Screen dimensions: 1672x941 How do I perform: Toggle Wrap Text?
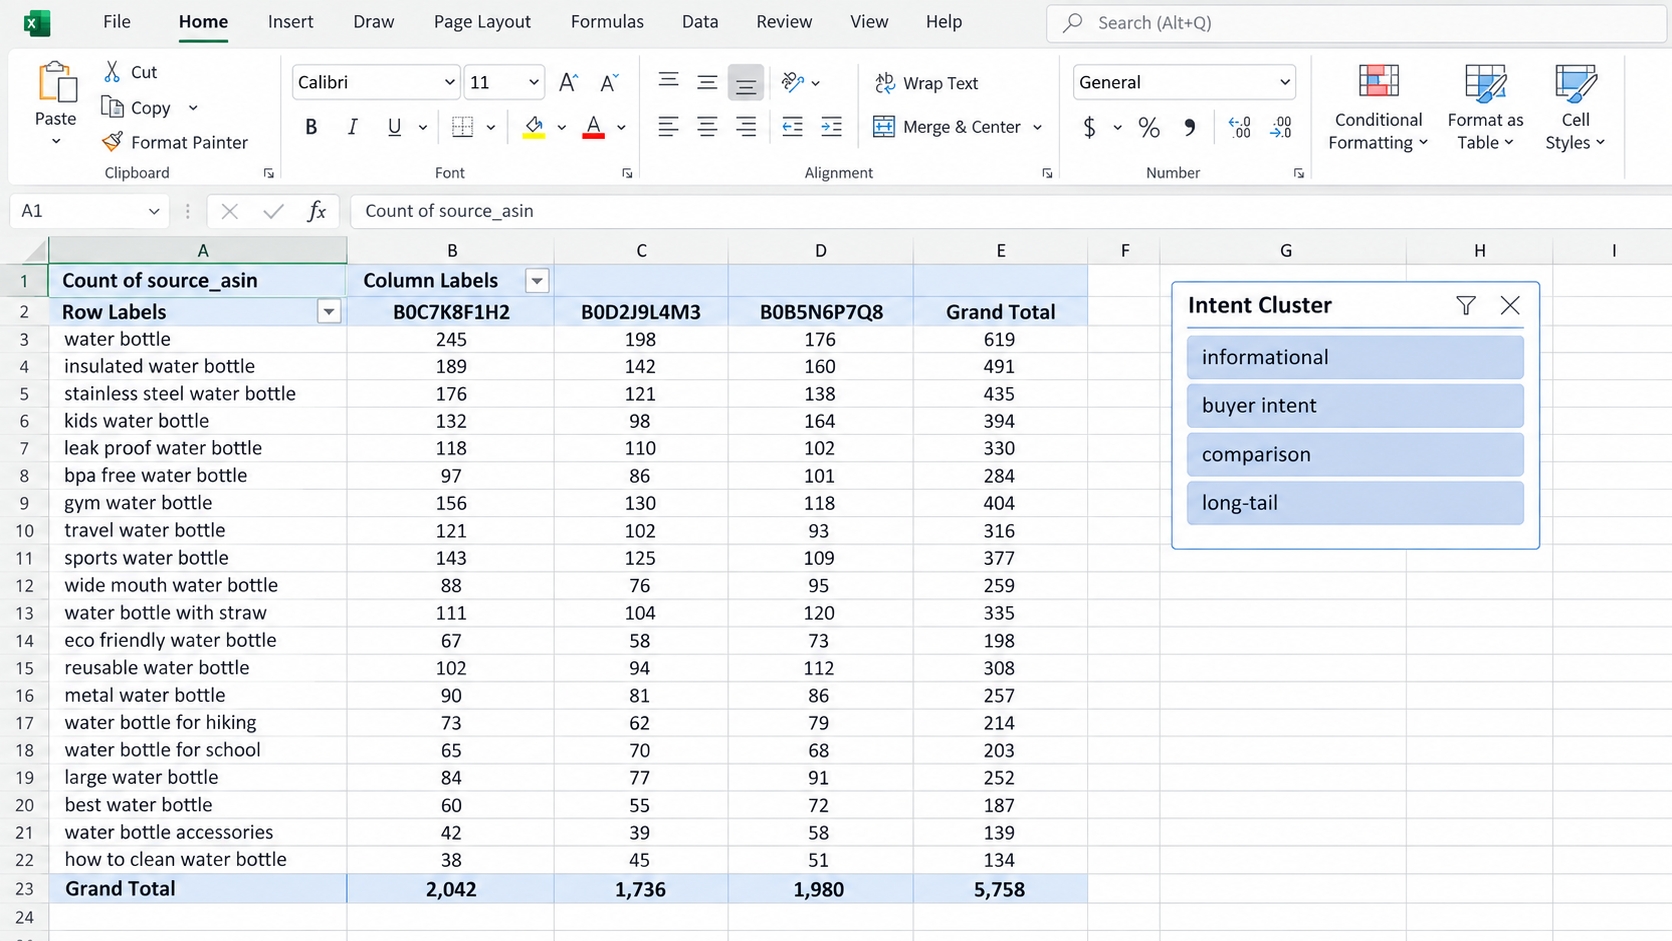(x=926, y=83)
